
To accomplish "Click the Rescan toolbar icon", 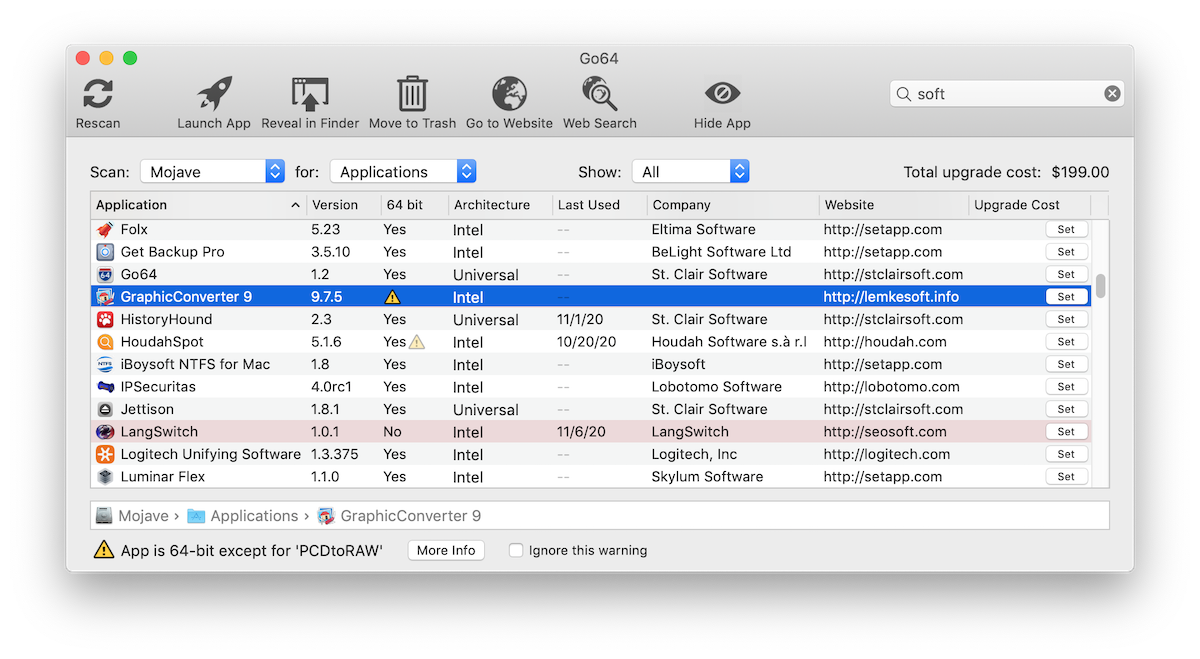I will point(98,95).
